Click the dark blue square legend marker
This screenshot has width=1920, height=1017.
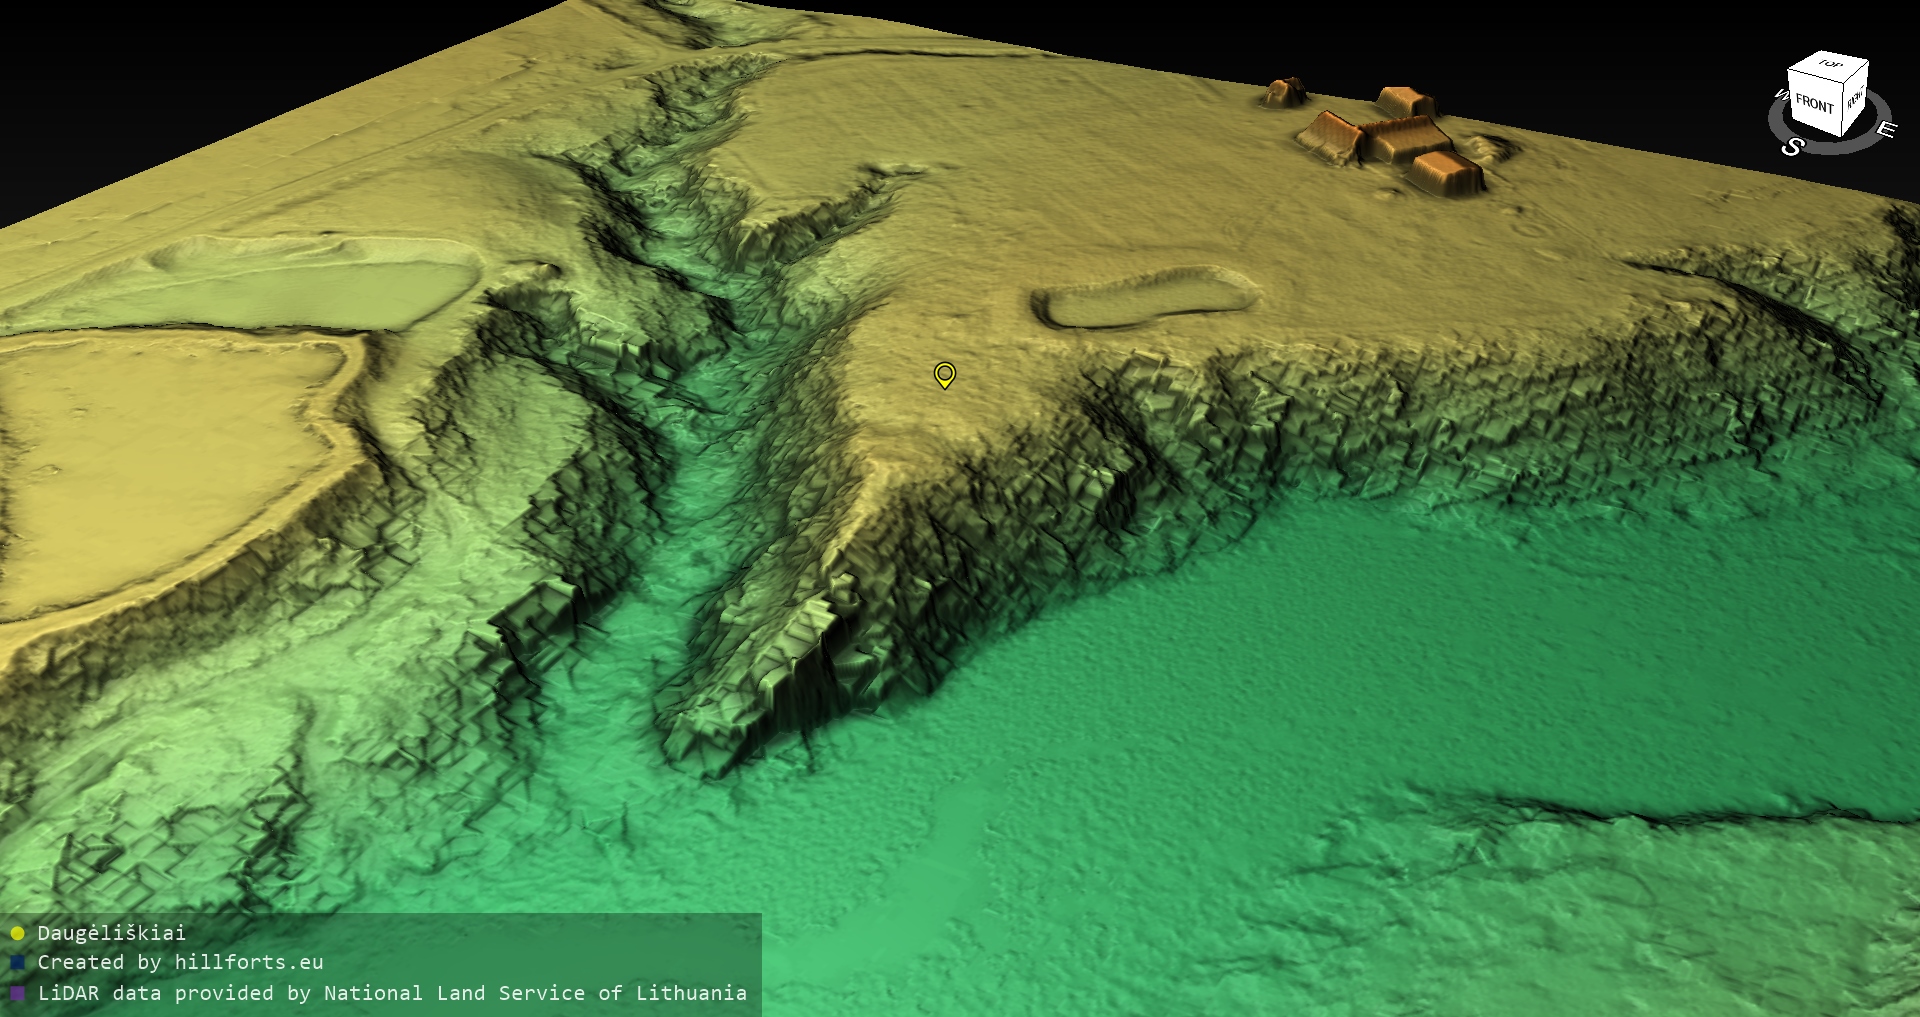click(17, 963)
